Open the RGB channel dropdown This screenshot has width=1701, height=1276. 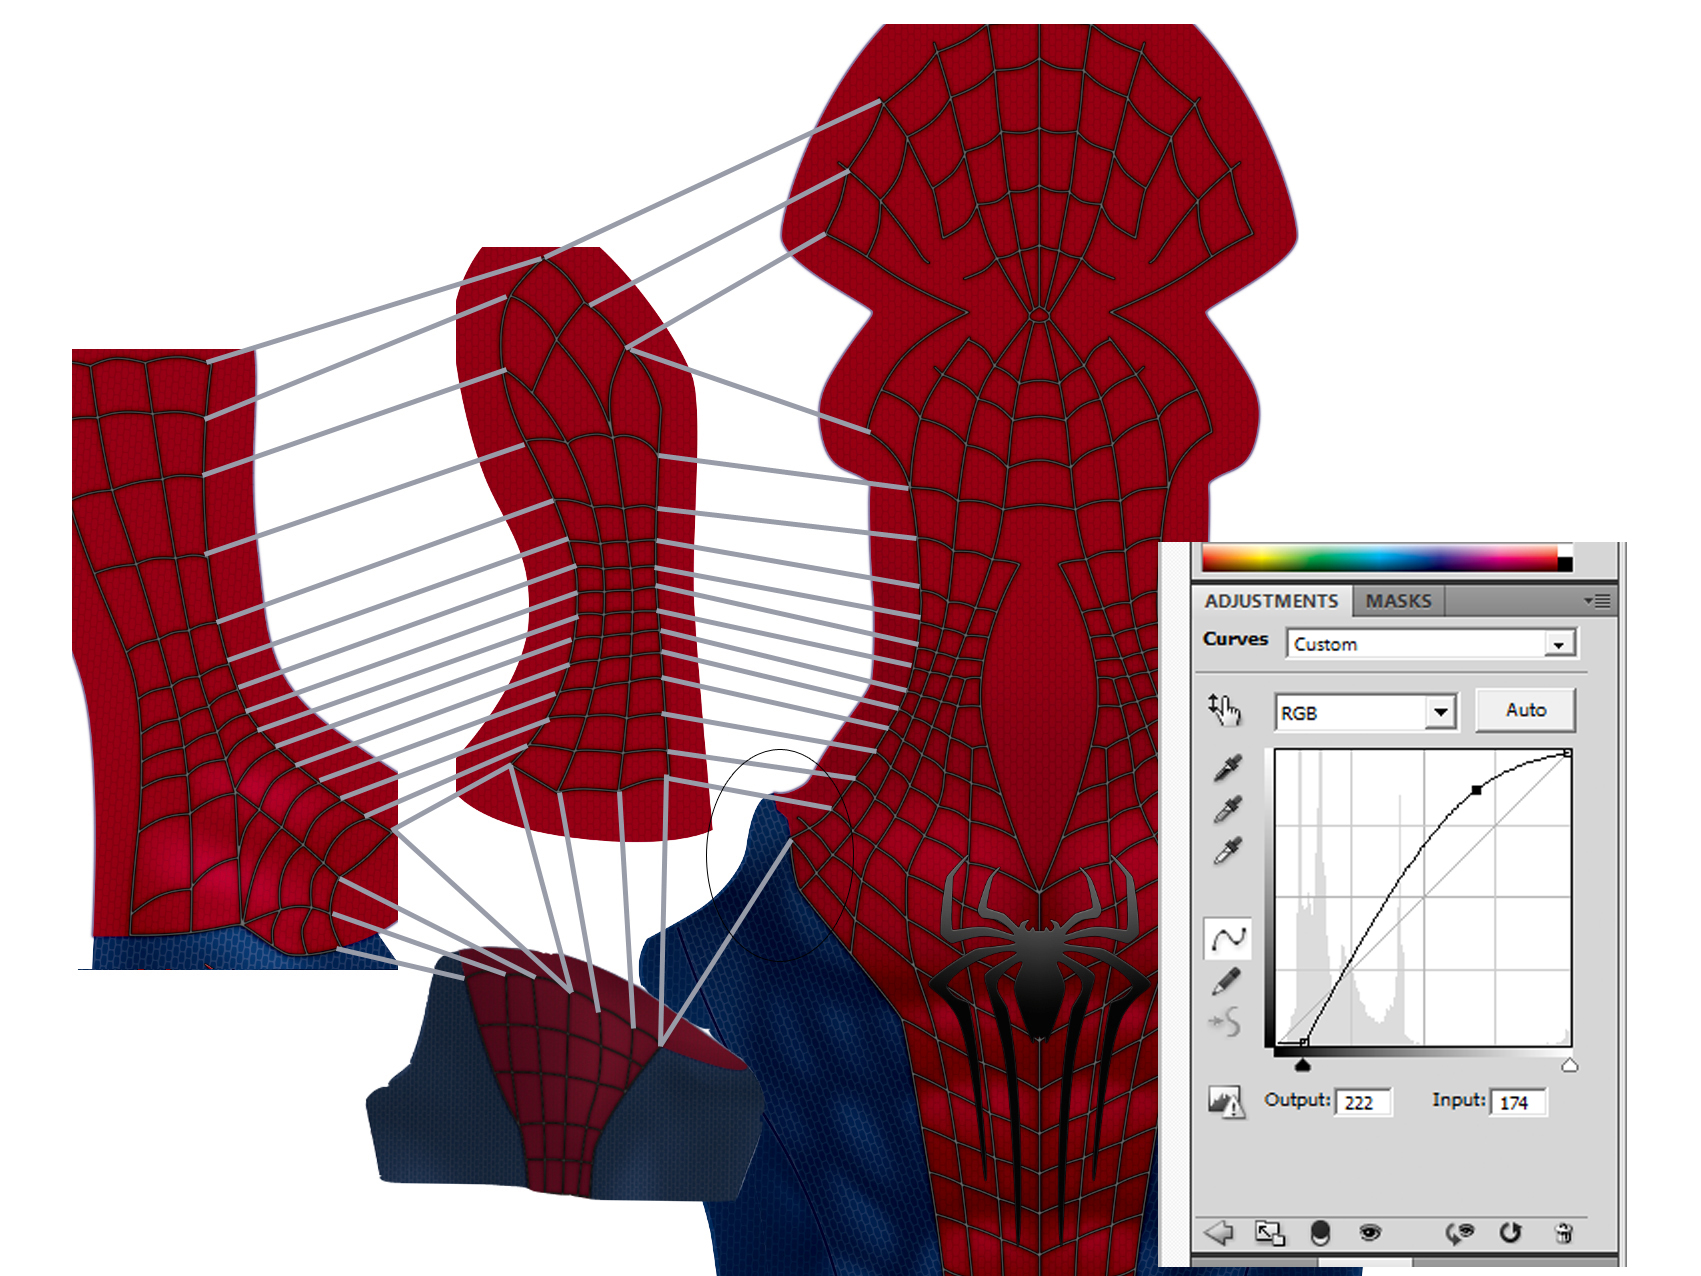(1365, 713)
